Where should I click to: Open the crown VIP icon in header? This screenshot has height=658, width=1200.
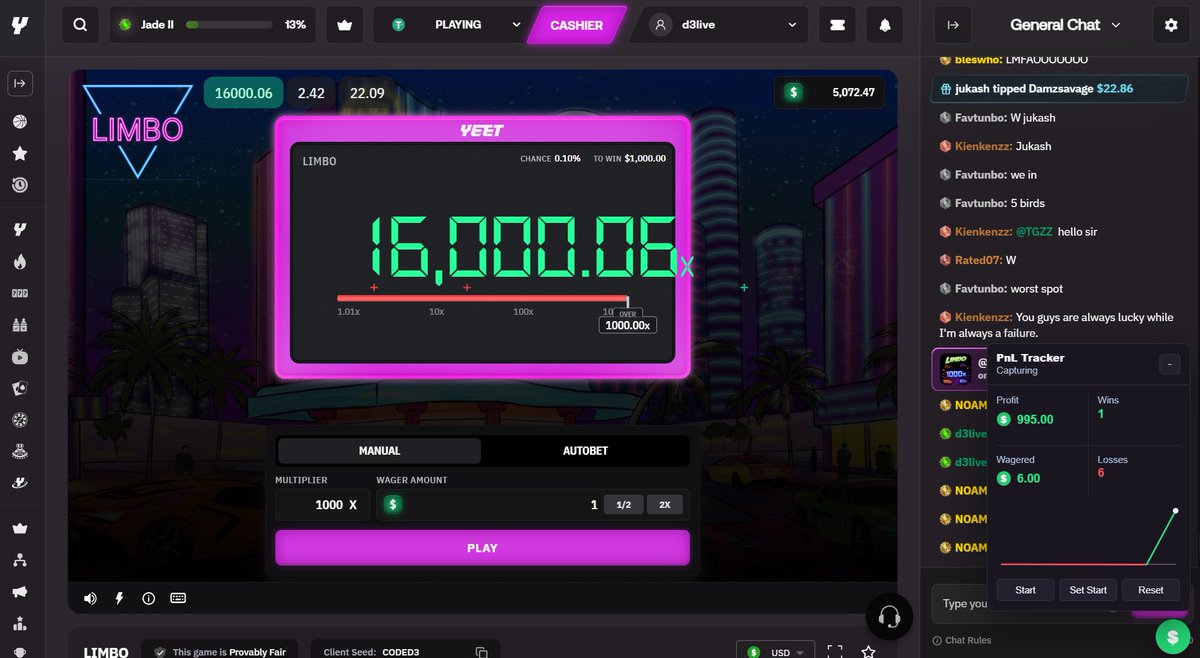point(345,25)
